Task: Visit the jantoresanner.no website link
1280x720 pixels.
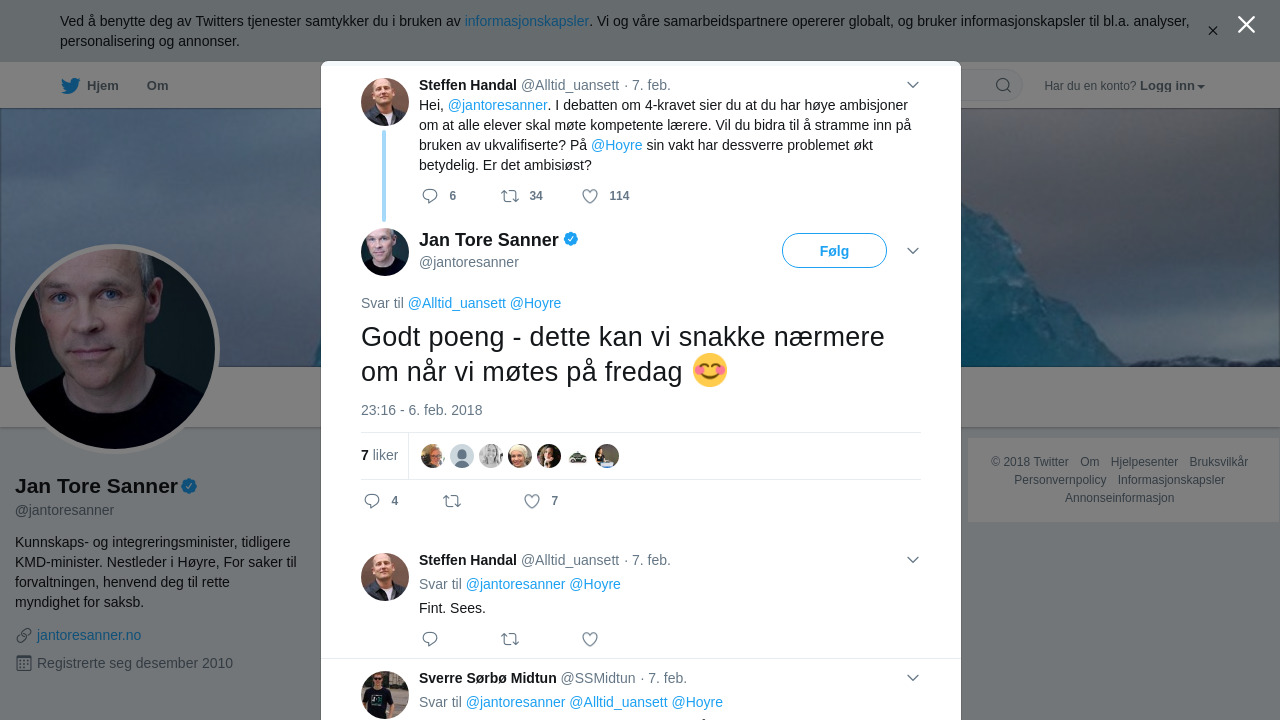Action: click(89, 635)
